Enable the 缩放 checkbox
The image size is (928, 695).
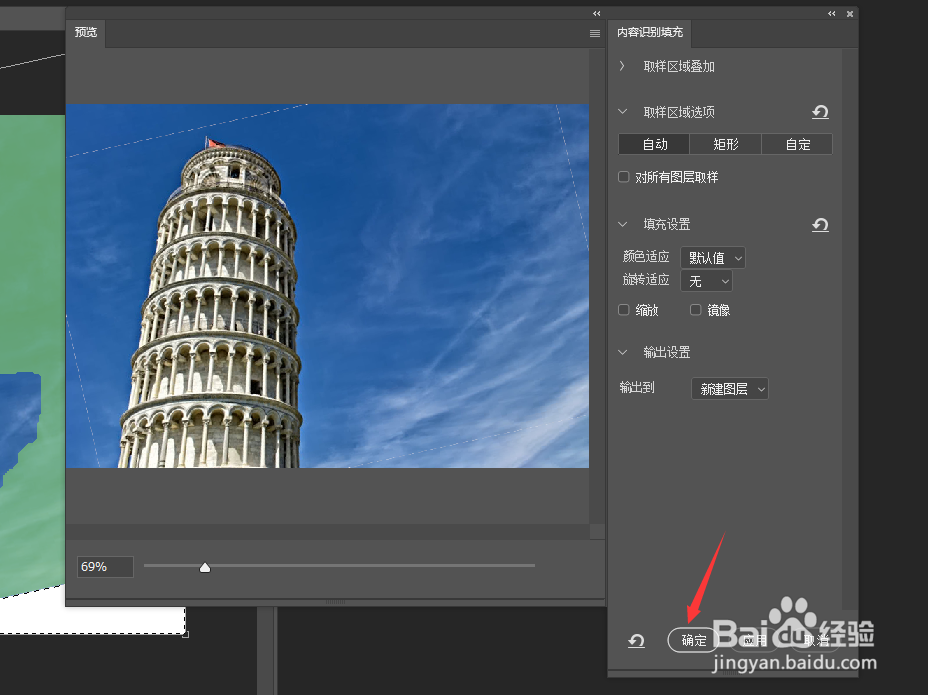click(x=623, y=310)
